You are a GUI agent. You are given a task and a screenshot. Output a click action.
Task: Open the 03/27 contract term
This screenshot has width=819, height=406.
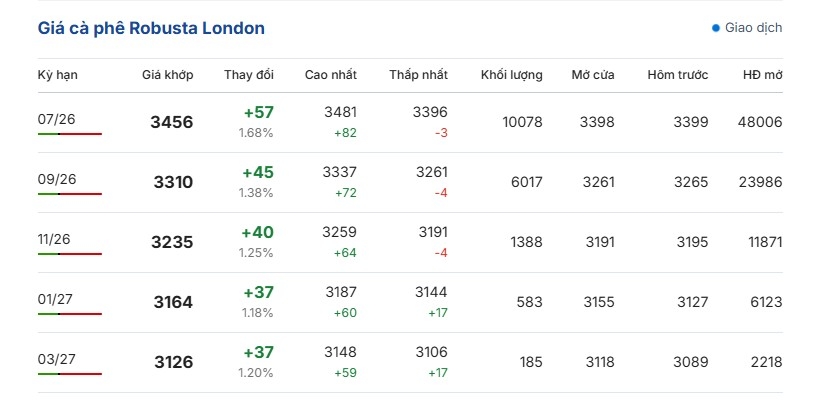(x=56, y=359)
